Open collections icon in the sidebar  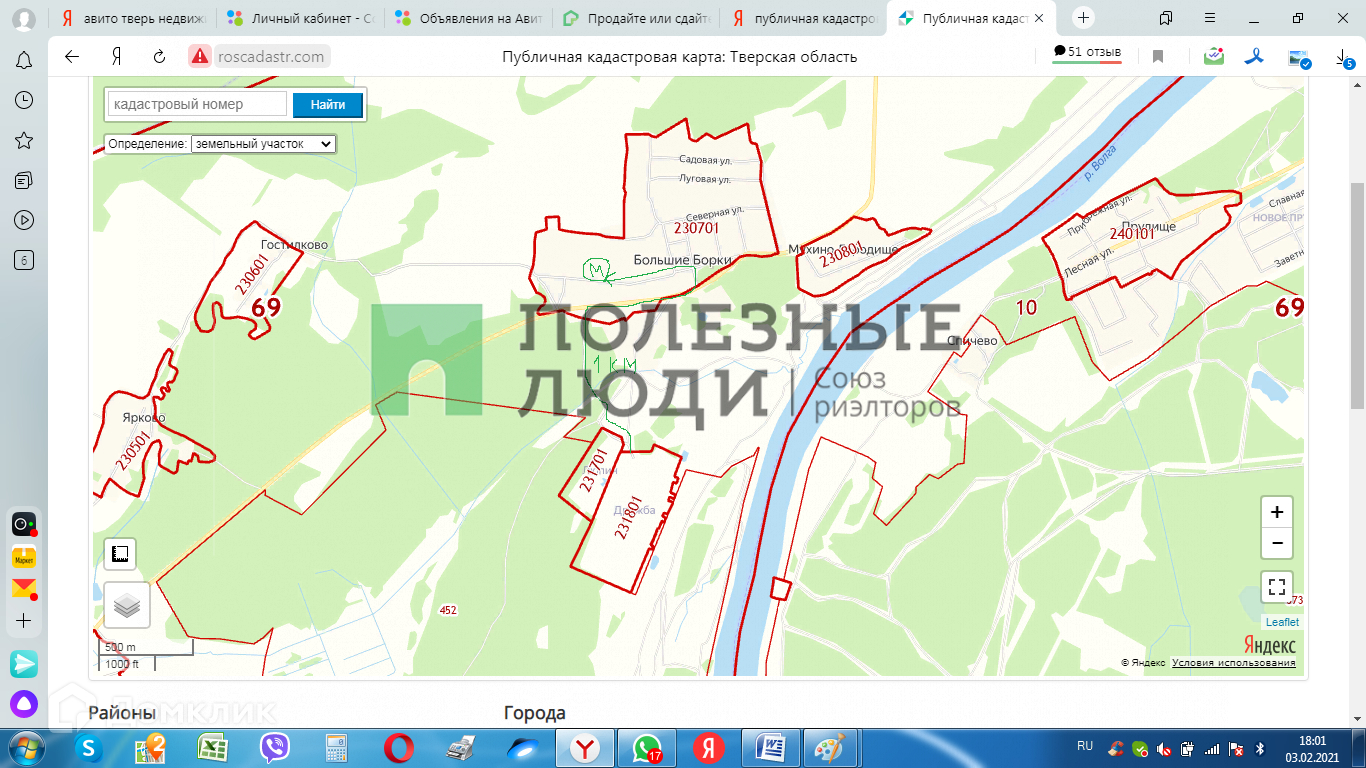click(x=24, y=180)
